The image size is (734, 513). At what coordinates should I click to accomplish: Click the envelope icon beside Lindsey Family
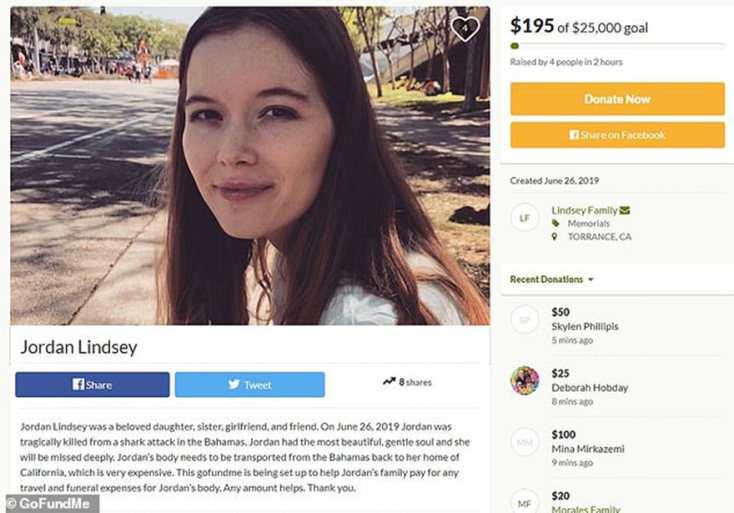625,211
